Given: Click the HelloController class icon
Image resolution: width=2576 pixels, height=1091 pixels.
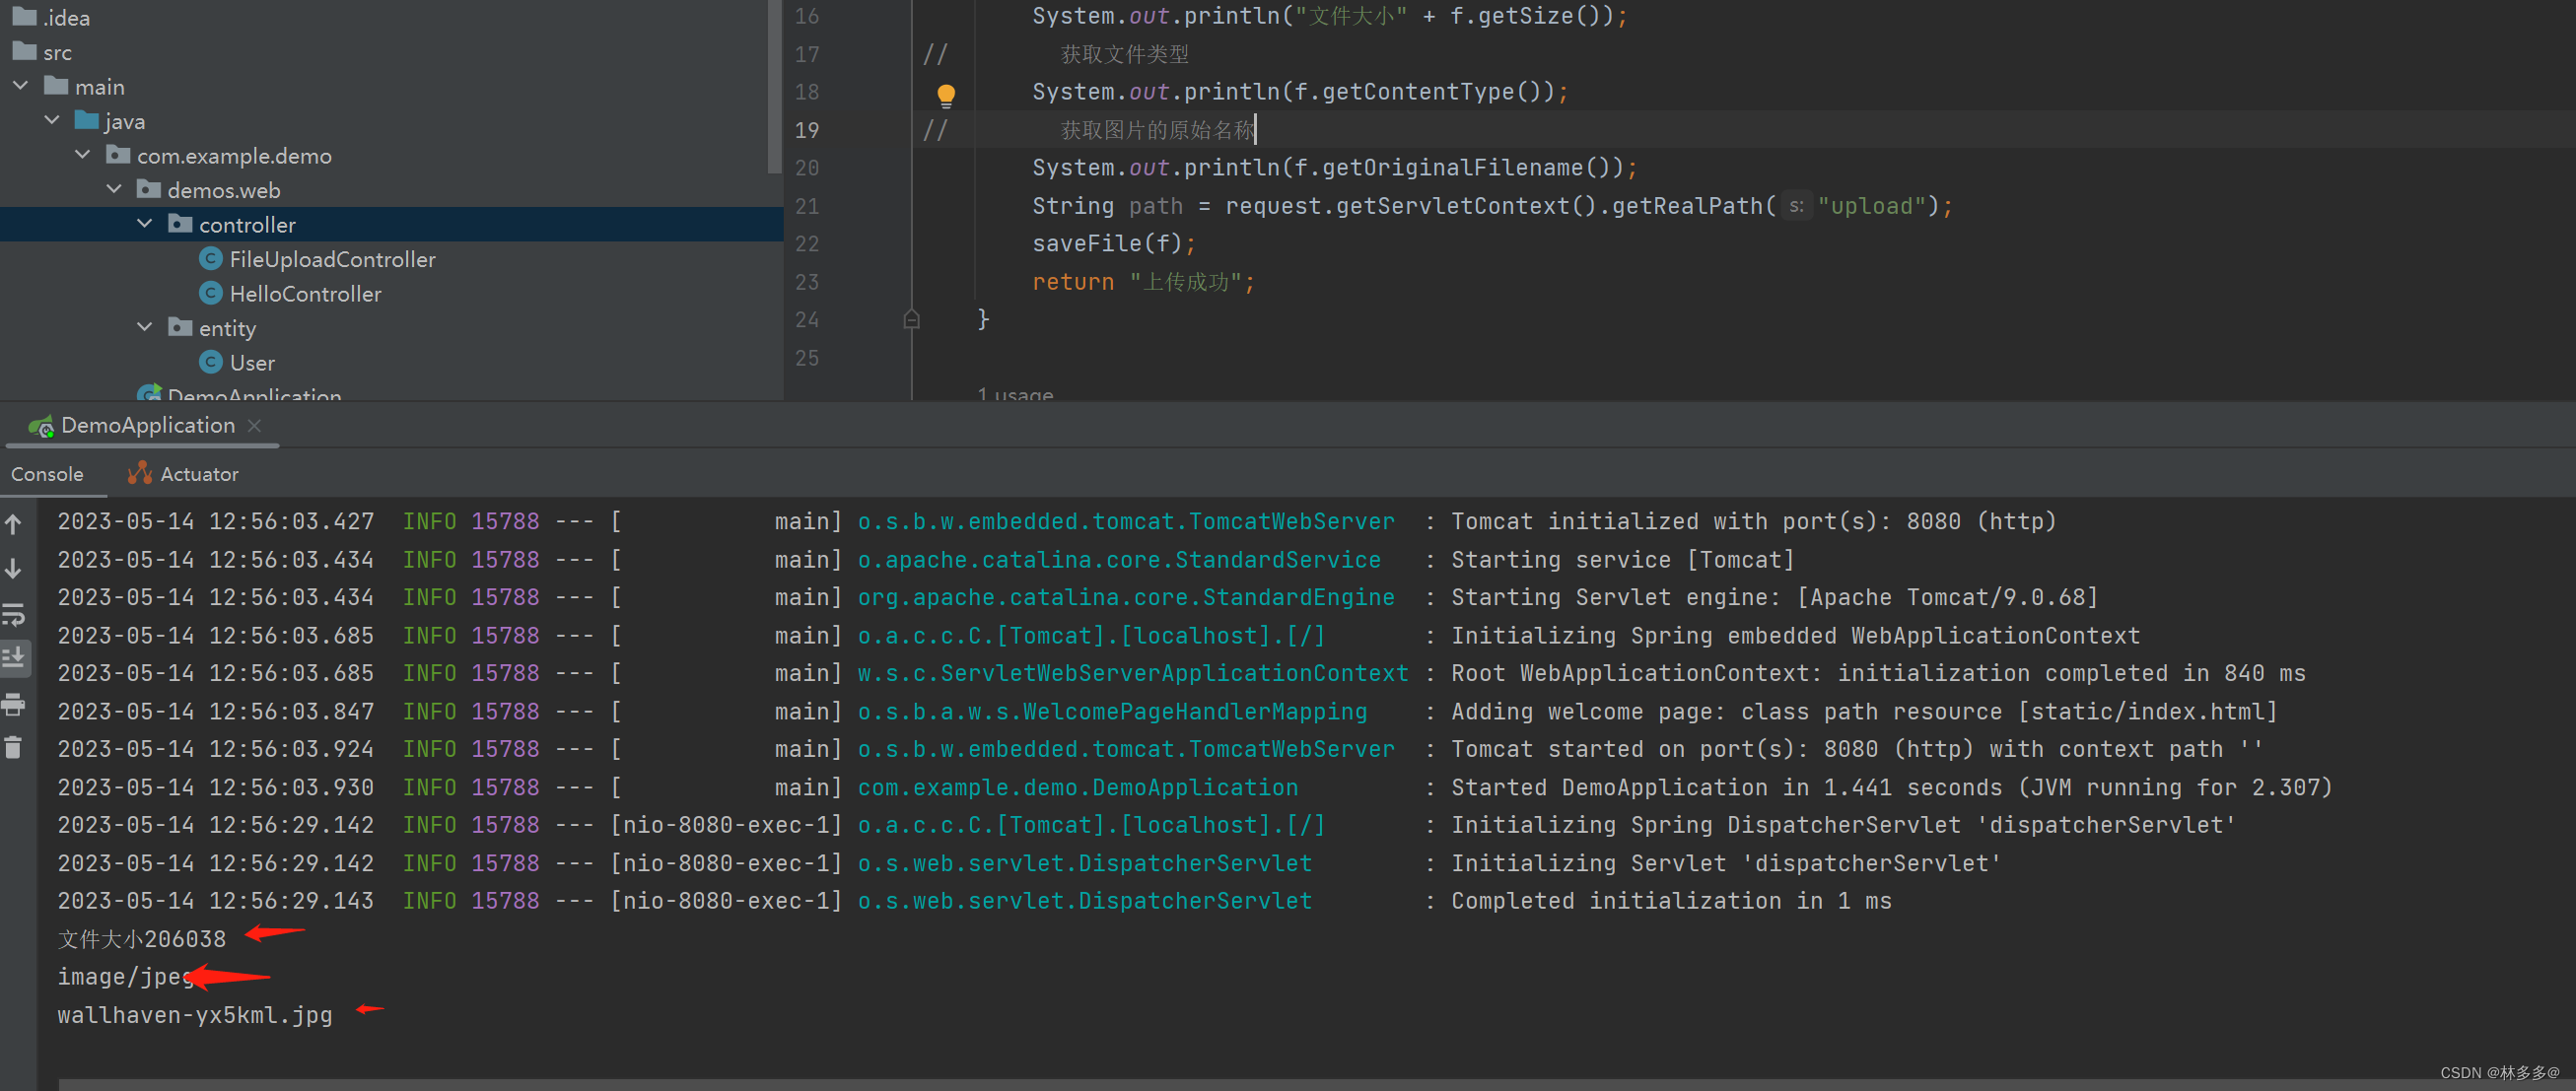Looking at the screenshot, I should tap(210, 293).
